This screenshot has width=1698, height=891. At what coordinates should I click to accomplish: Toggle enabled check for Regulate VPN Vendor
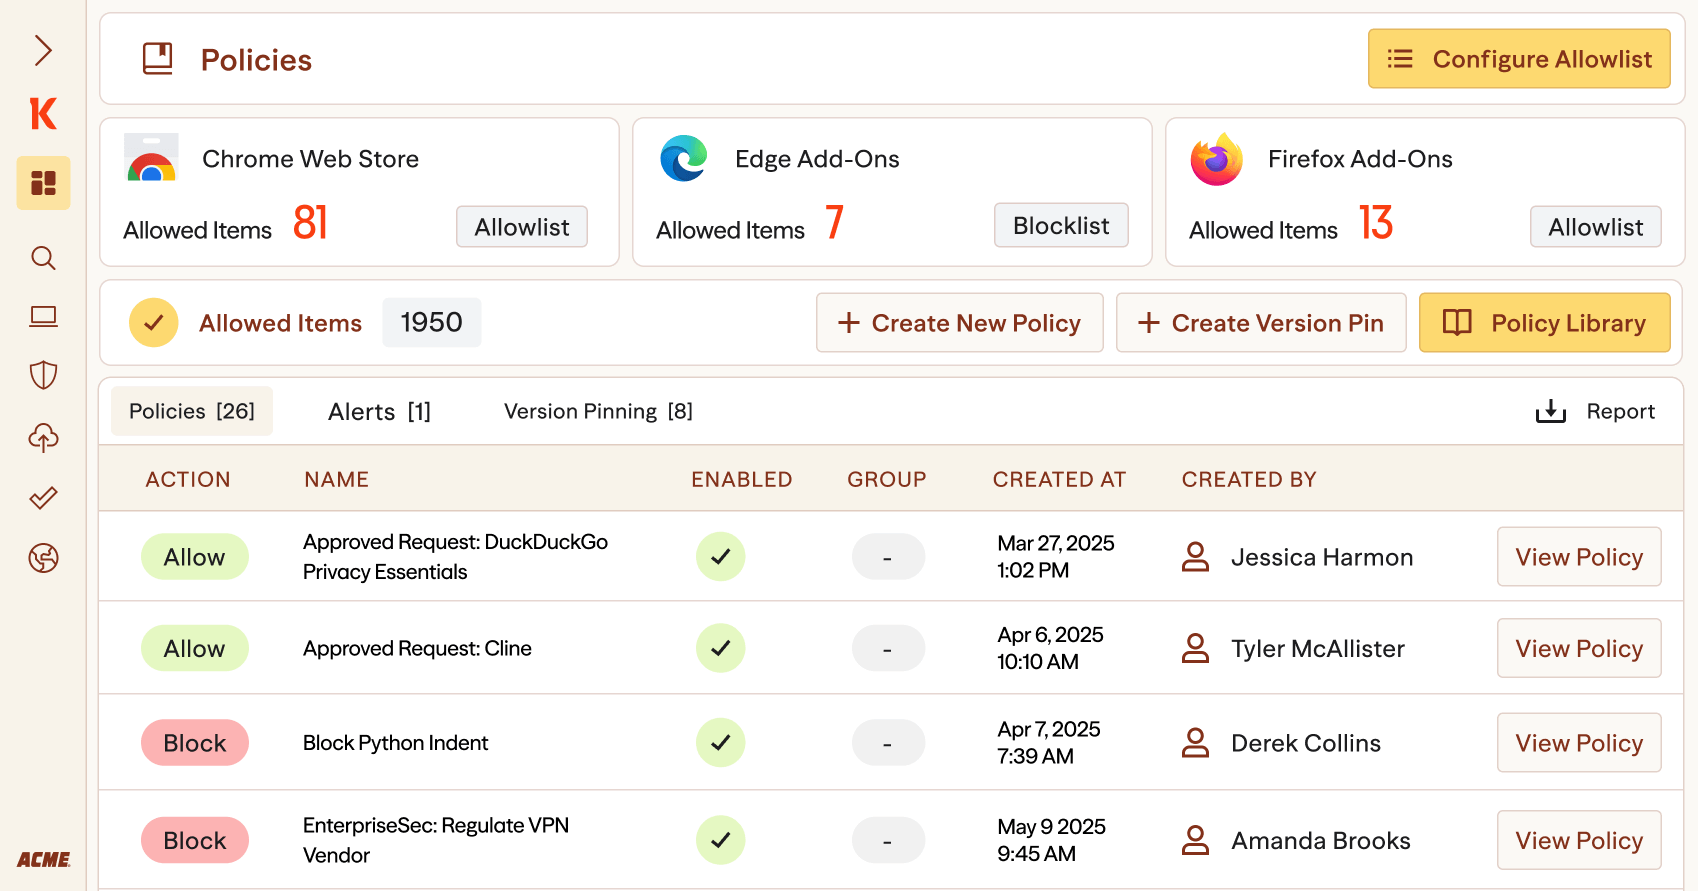pos(721,840)
